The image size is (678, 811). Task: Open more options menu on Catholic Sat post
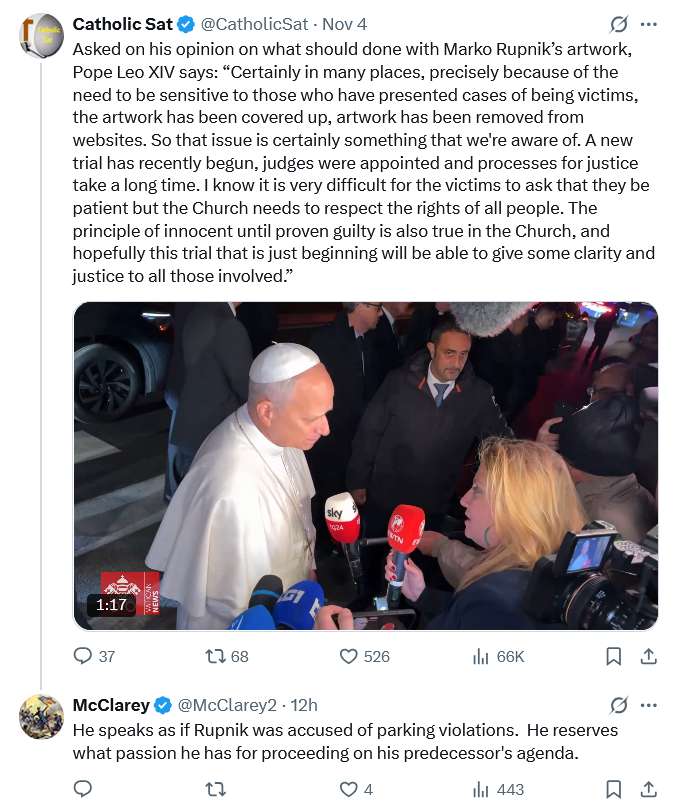pyautogui.click(x=648, y=24)
